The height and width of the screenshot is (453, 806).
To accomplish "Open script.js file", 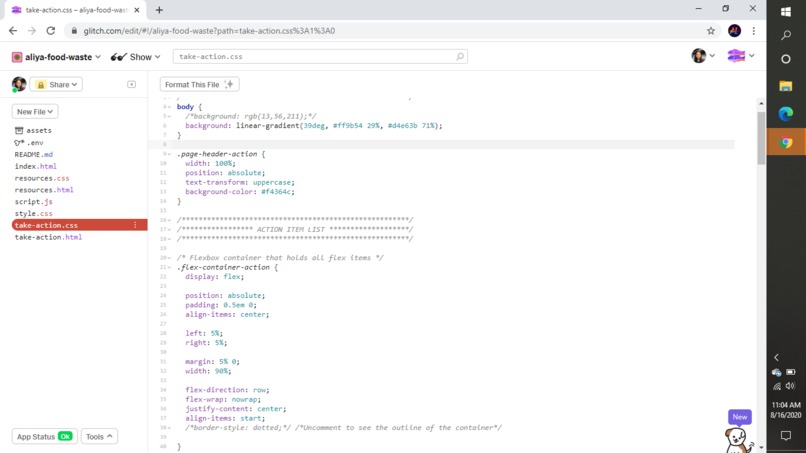I will click(33, 202).
